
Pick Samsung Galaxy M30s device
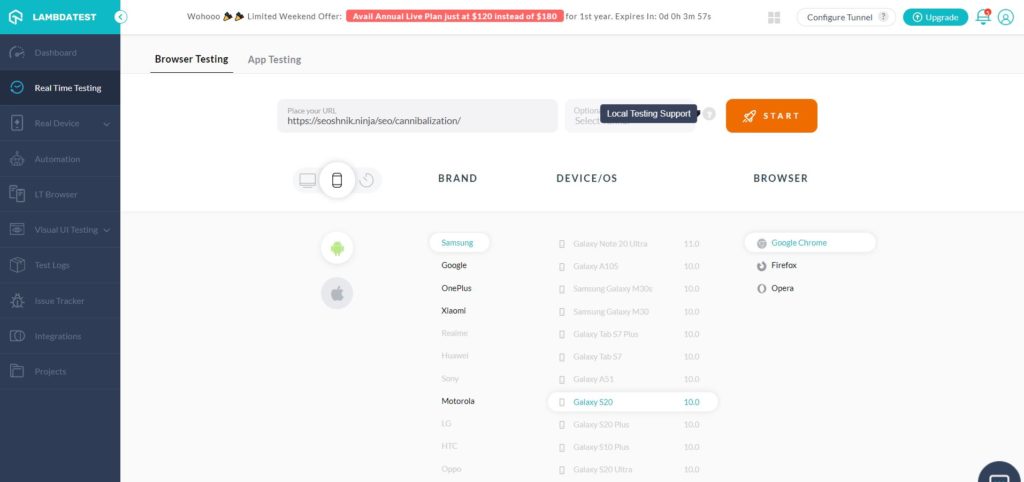click(x=632, y=289)
